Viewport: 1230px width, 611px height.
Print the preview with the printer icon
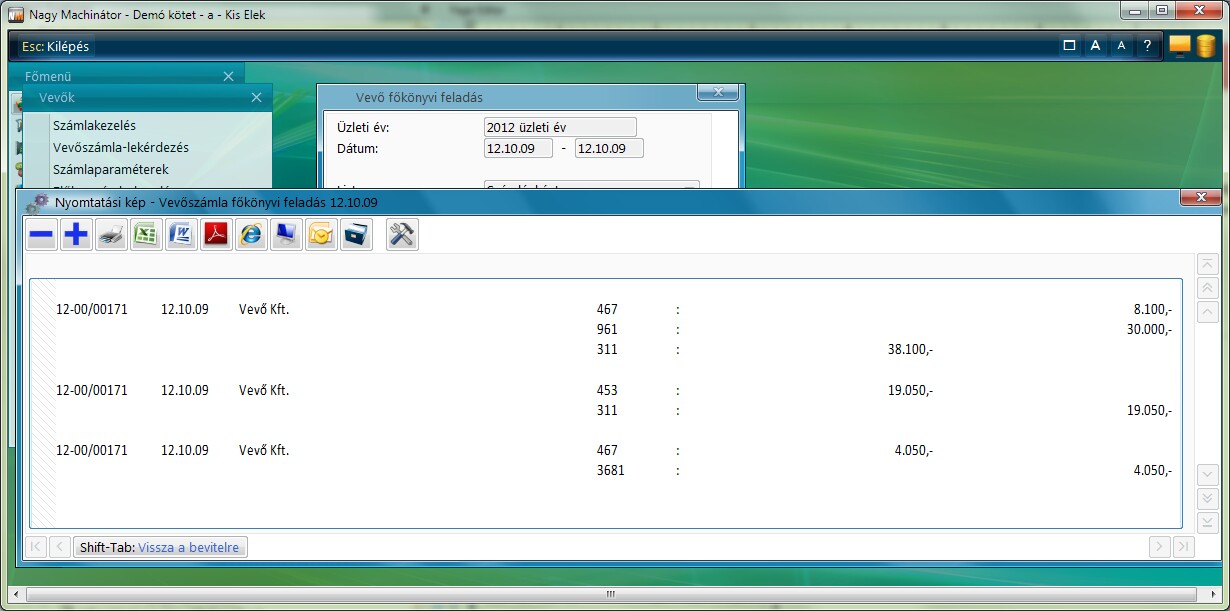(111, 235)
